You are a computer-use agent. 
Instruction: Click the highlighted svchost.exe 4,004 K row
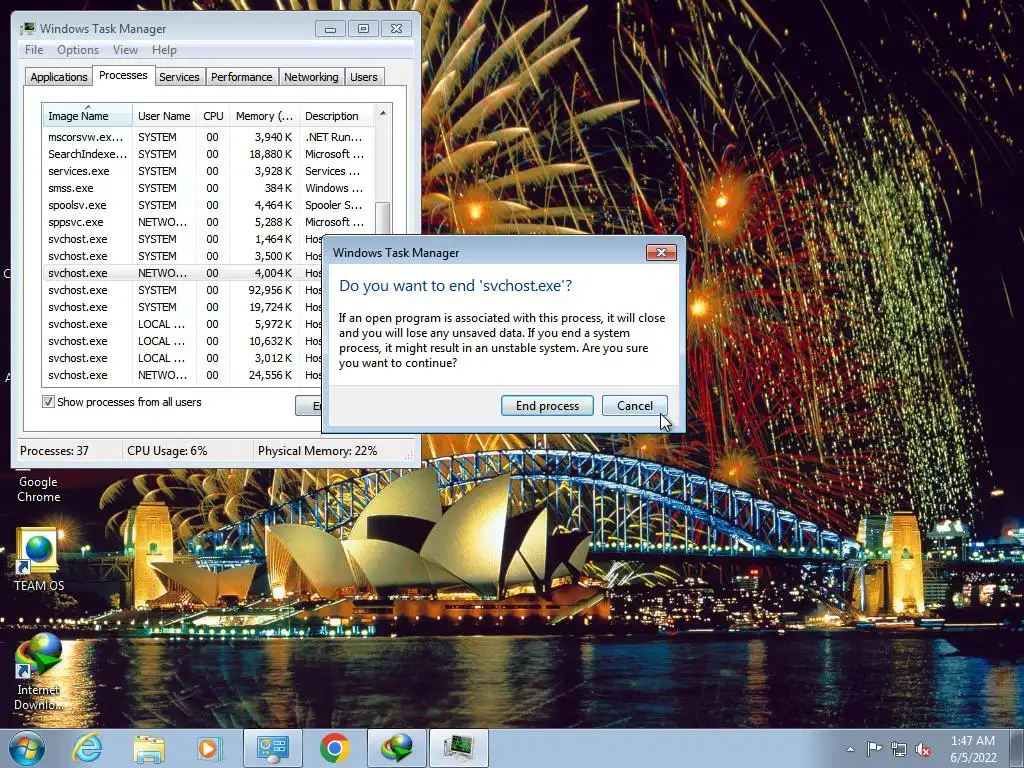tap(183, 273)
